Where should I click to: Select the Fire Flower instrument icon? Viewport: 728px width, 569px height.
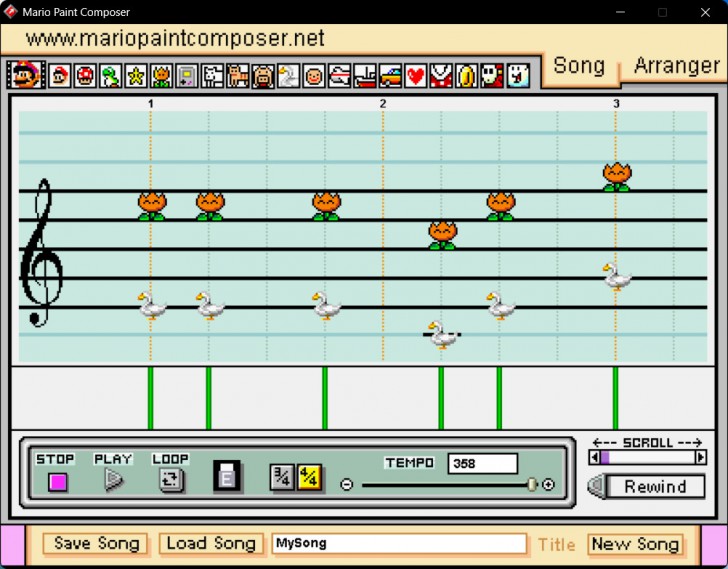(161, 76)
